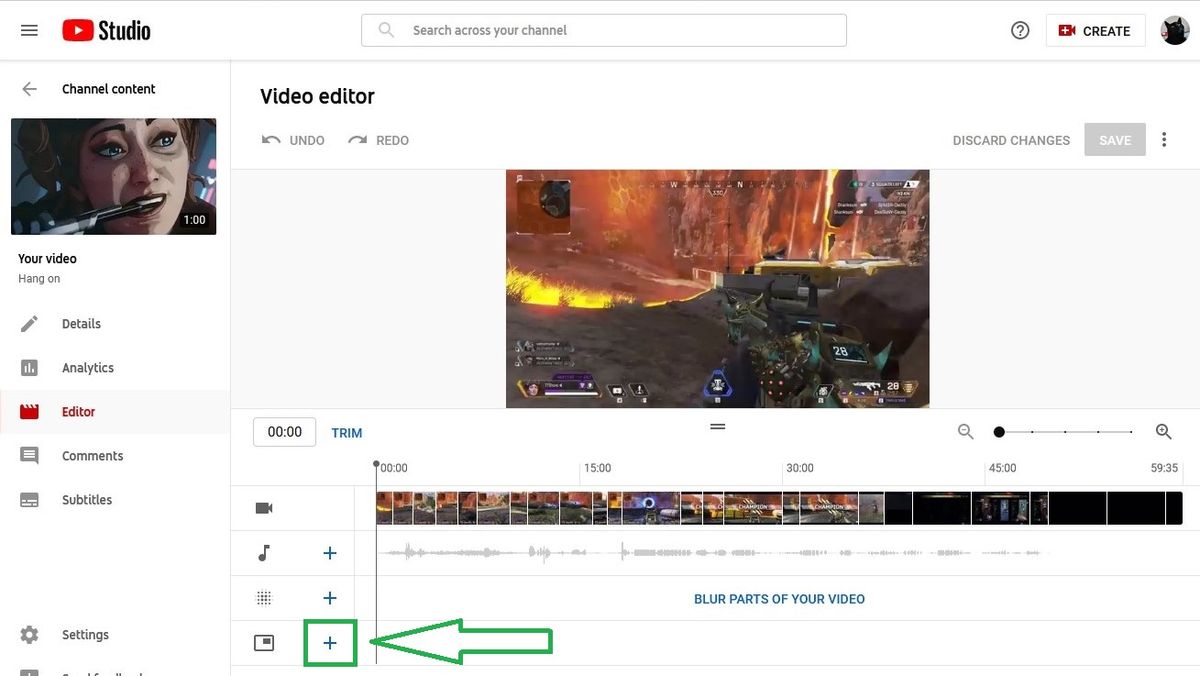Image resolution: width=1200 pixels, height=676 pixels.
Task: Open Analytics from the sidebar
Action: tap(89, 367)
